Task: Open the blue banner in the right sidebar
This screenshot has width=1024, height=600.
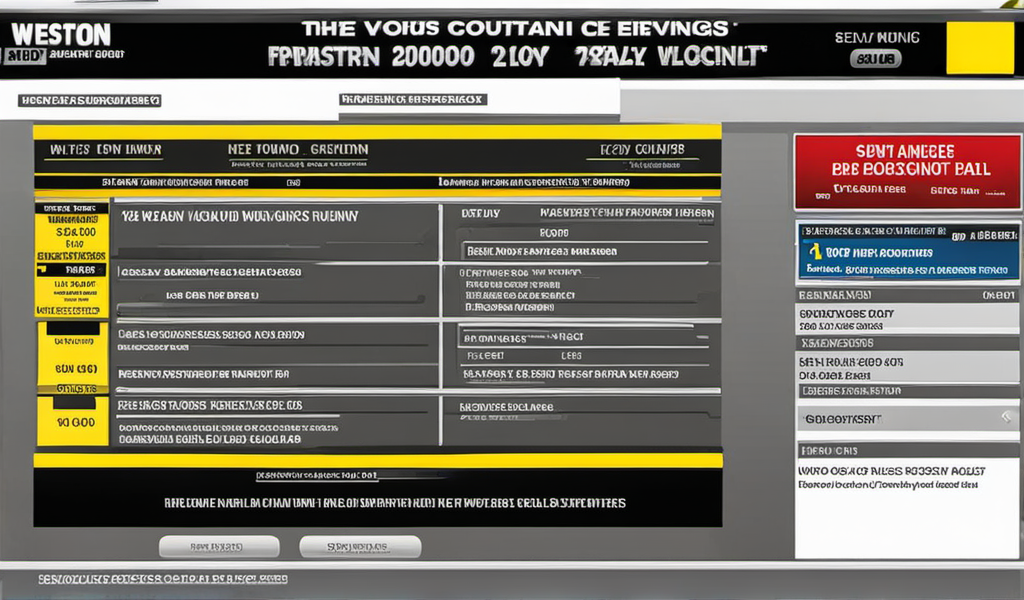Action: [910, 250]
